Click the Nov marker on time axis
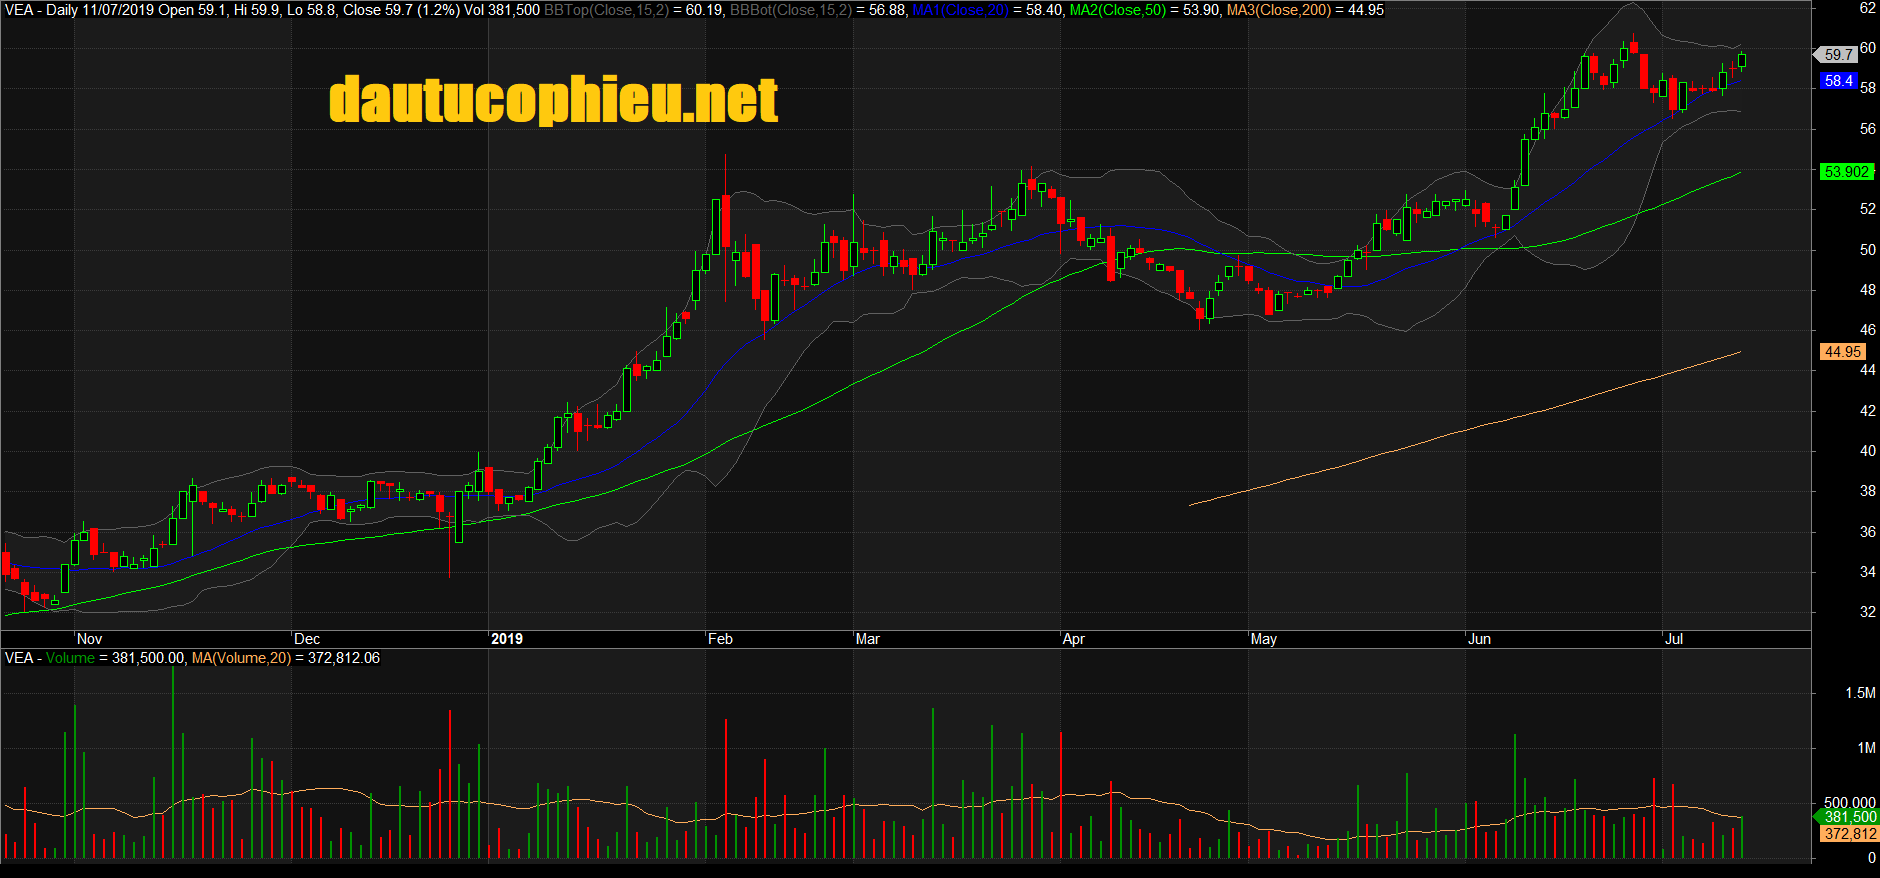Screen dimensions: 1880x878 (x=89, y=639)
